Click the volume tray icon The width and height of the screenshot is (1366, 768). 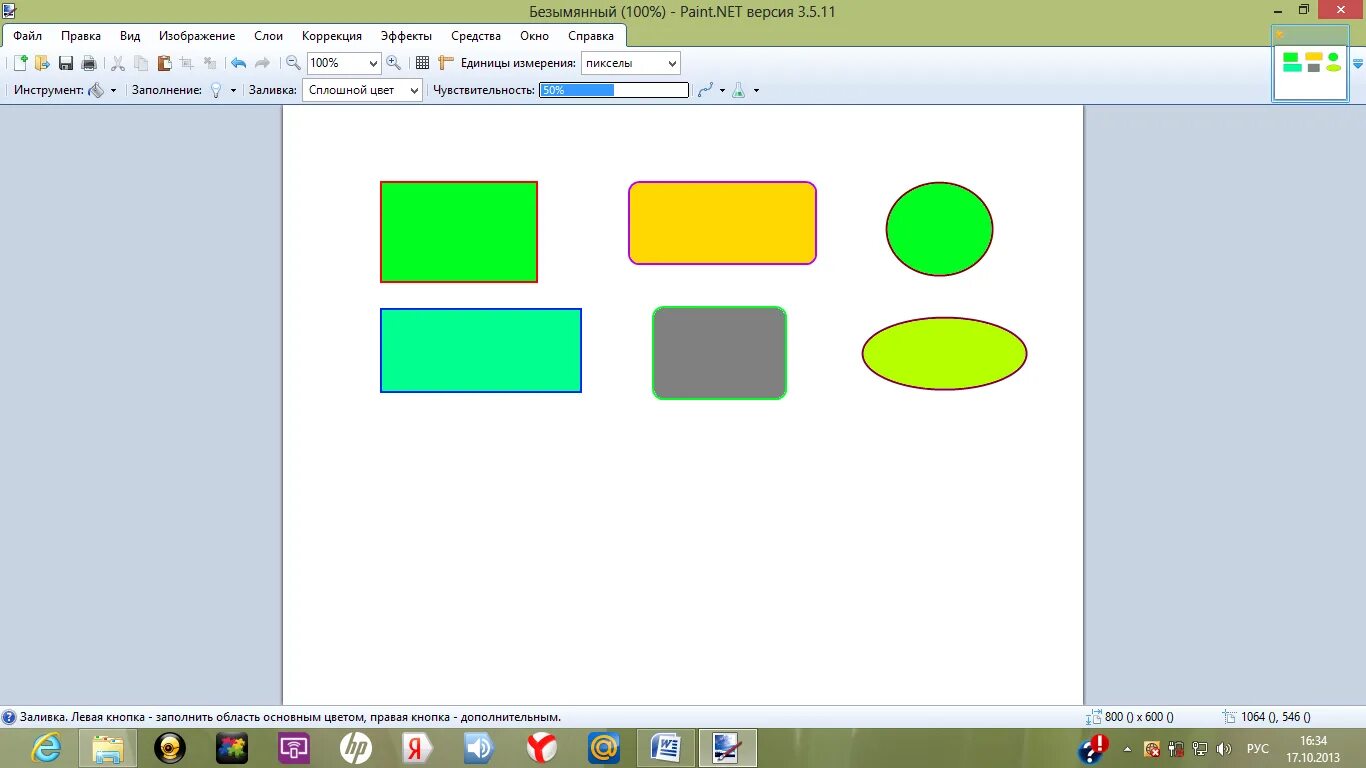[x=1224, y=749]
